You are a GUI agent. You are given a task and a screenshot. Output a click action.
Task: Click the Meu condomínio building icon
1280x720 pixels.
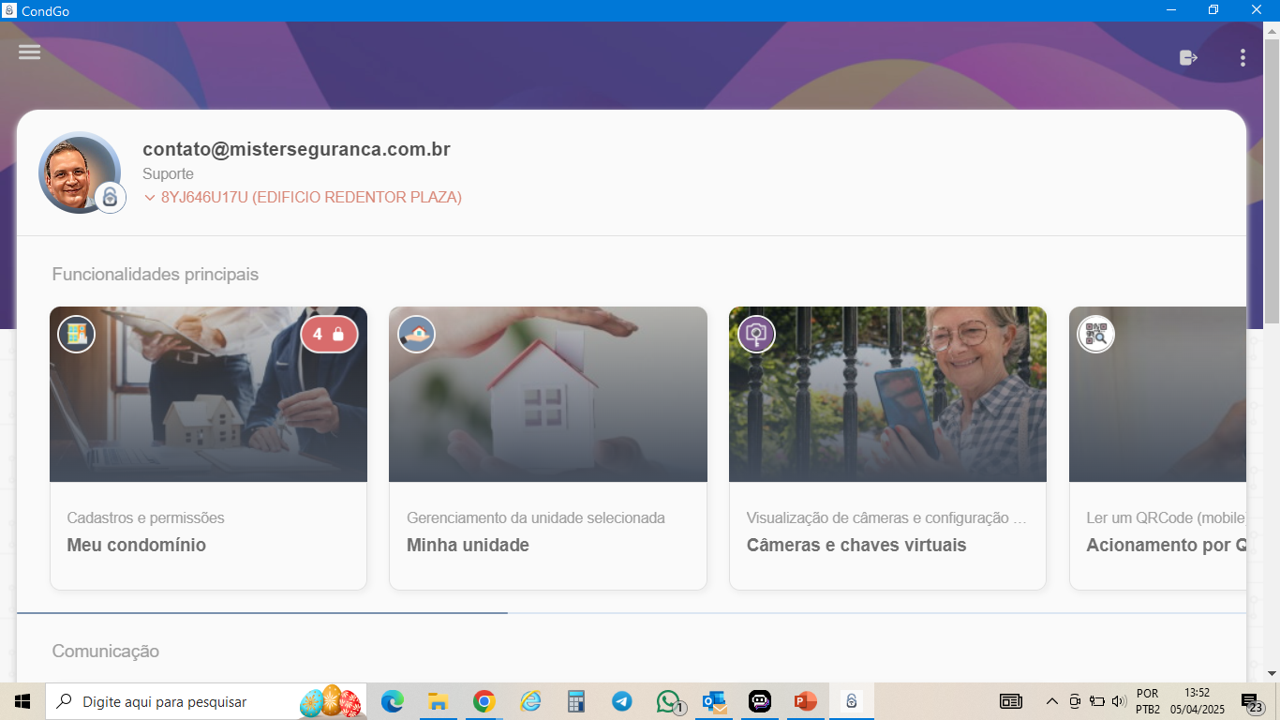76,334
